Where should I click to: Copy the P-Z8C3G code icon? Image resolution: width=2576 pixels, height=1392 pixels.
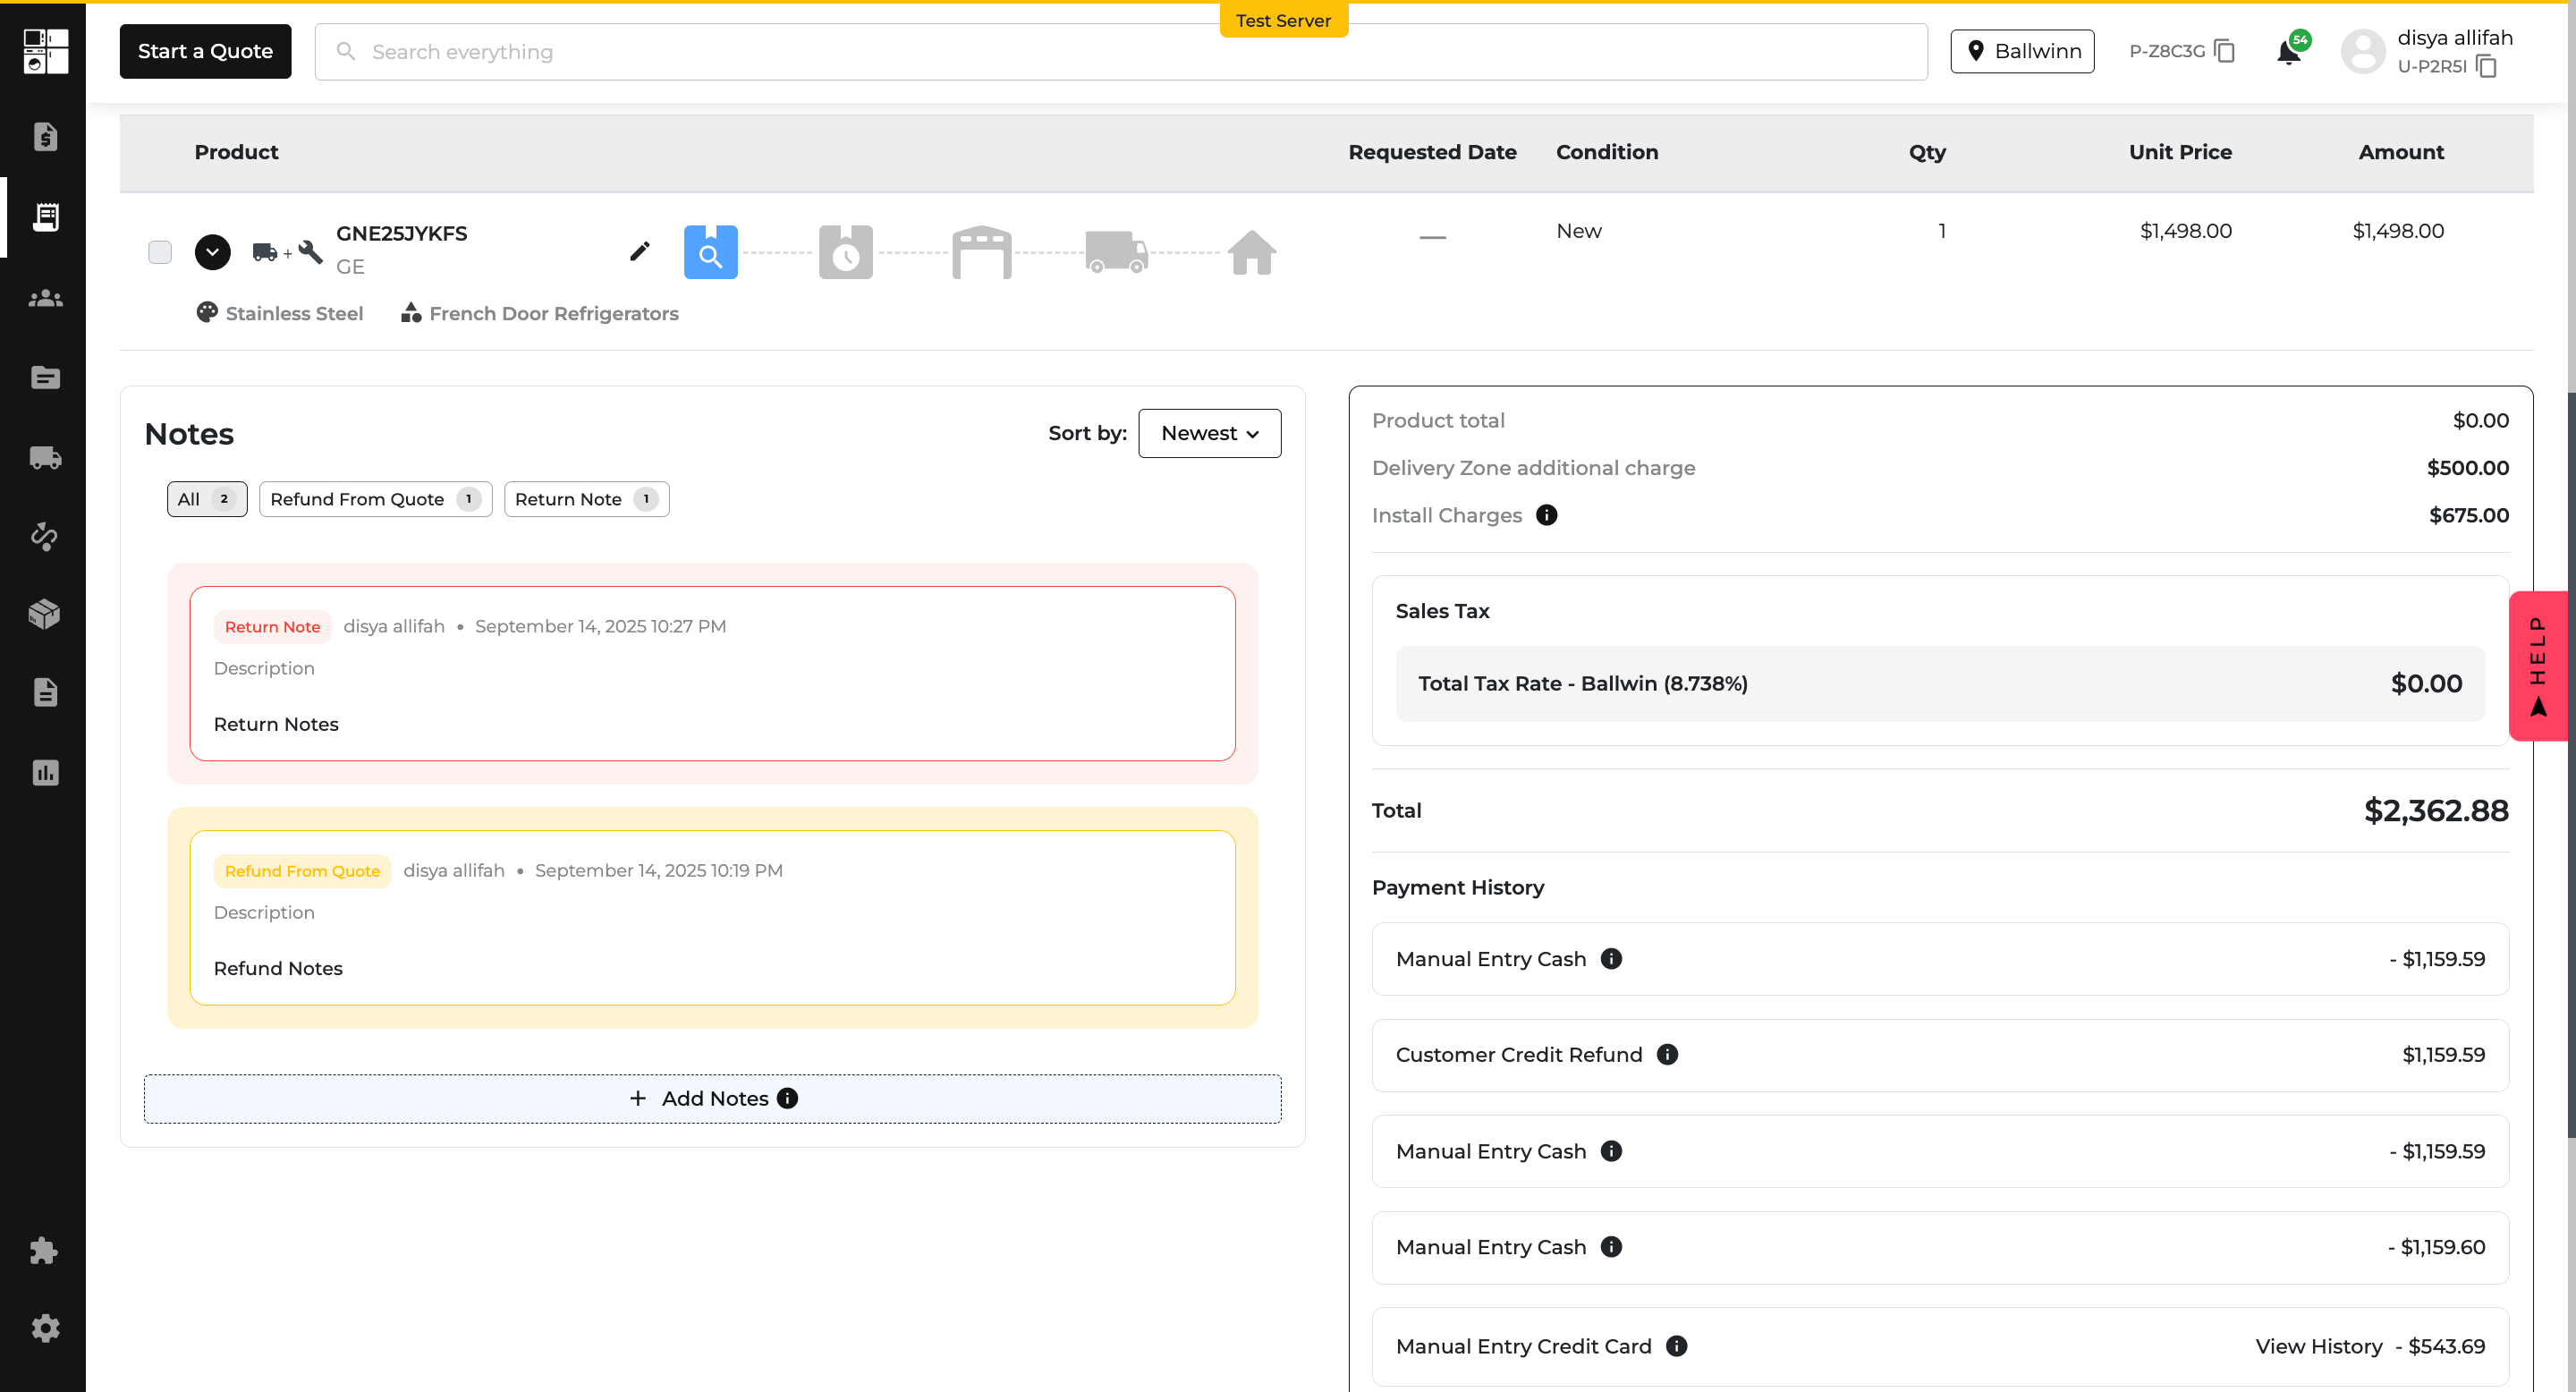(2224, 51)
